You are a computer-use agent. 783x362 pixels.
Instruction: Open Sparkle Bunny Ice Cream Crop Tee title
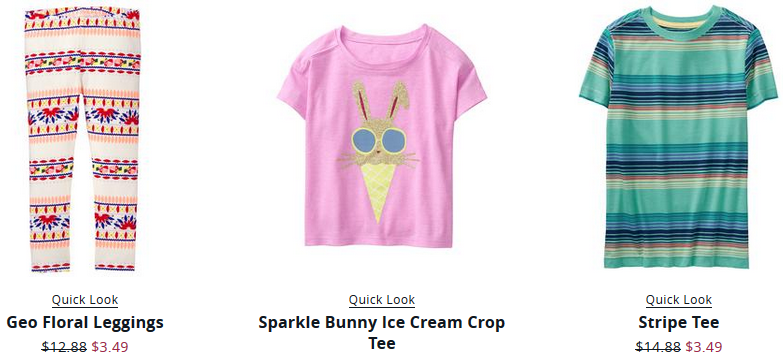[x=382, y=333]
